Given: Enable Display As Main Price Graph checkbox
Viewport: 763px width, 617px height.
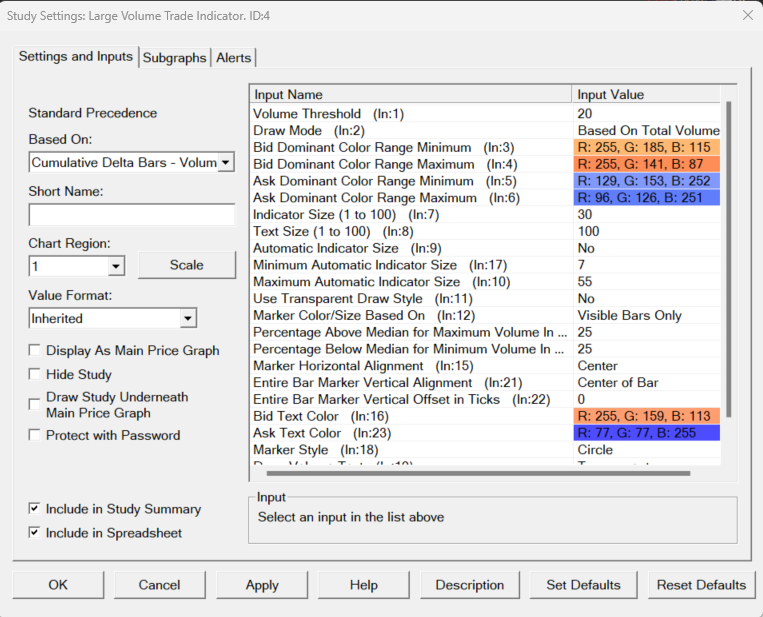Looking at the screenshot, I should tap(36, 350).
